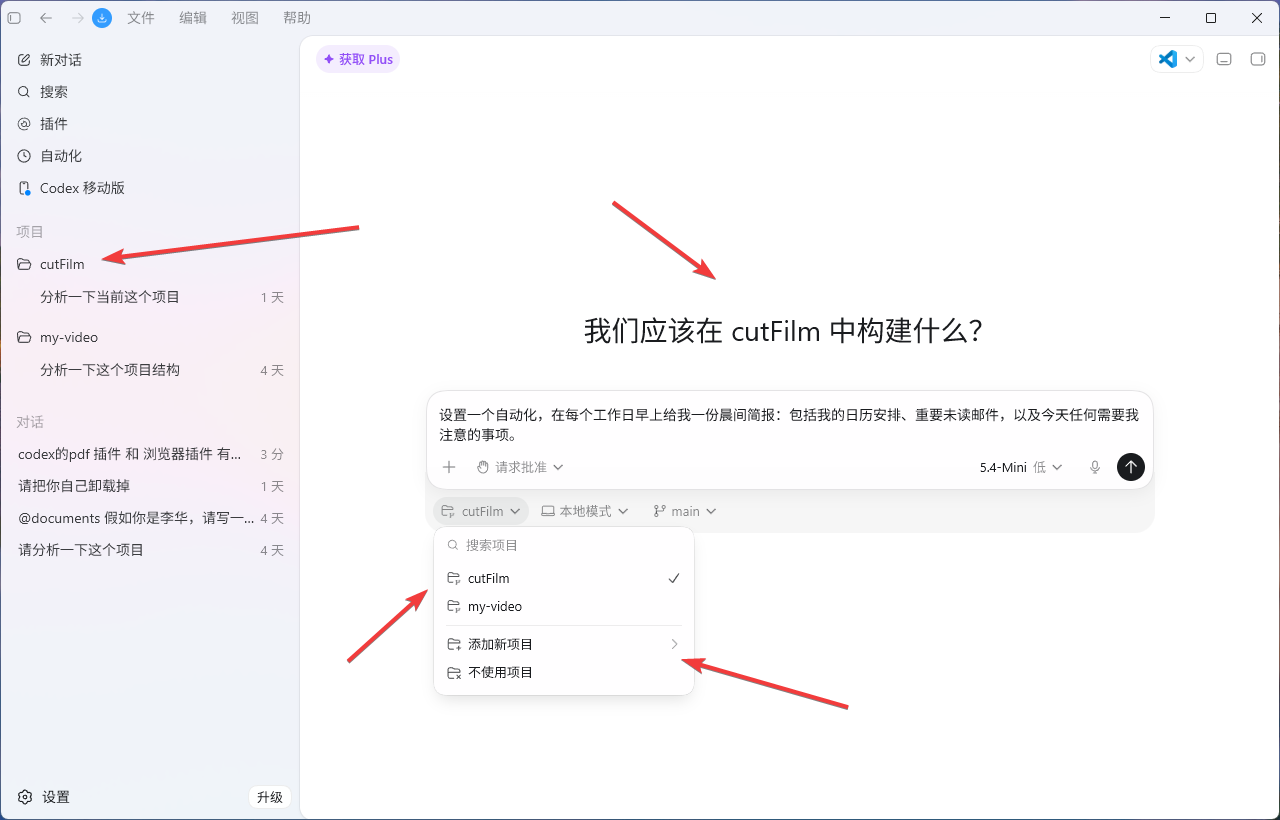Open the 视图 menu
The width and height of the screenshot is (1280, 820).
(x=245, y=18)
